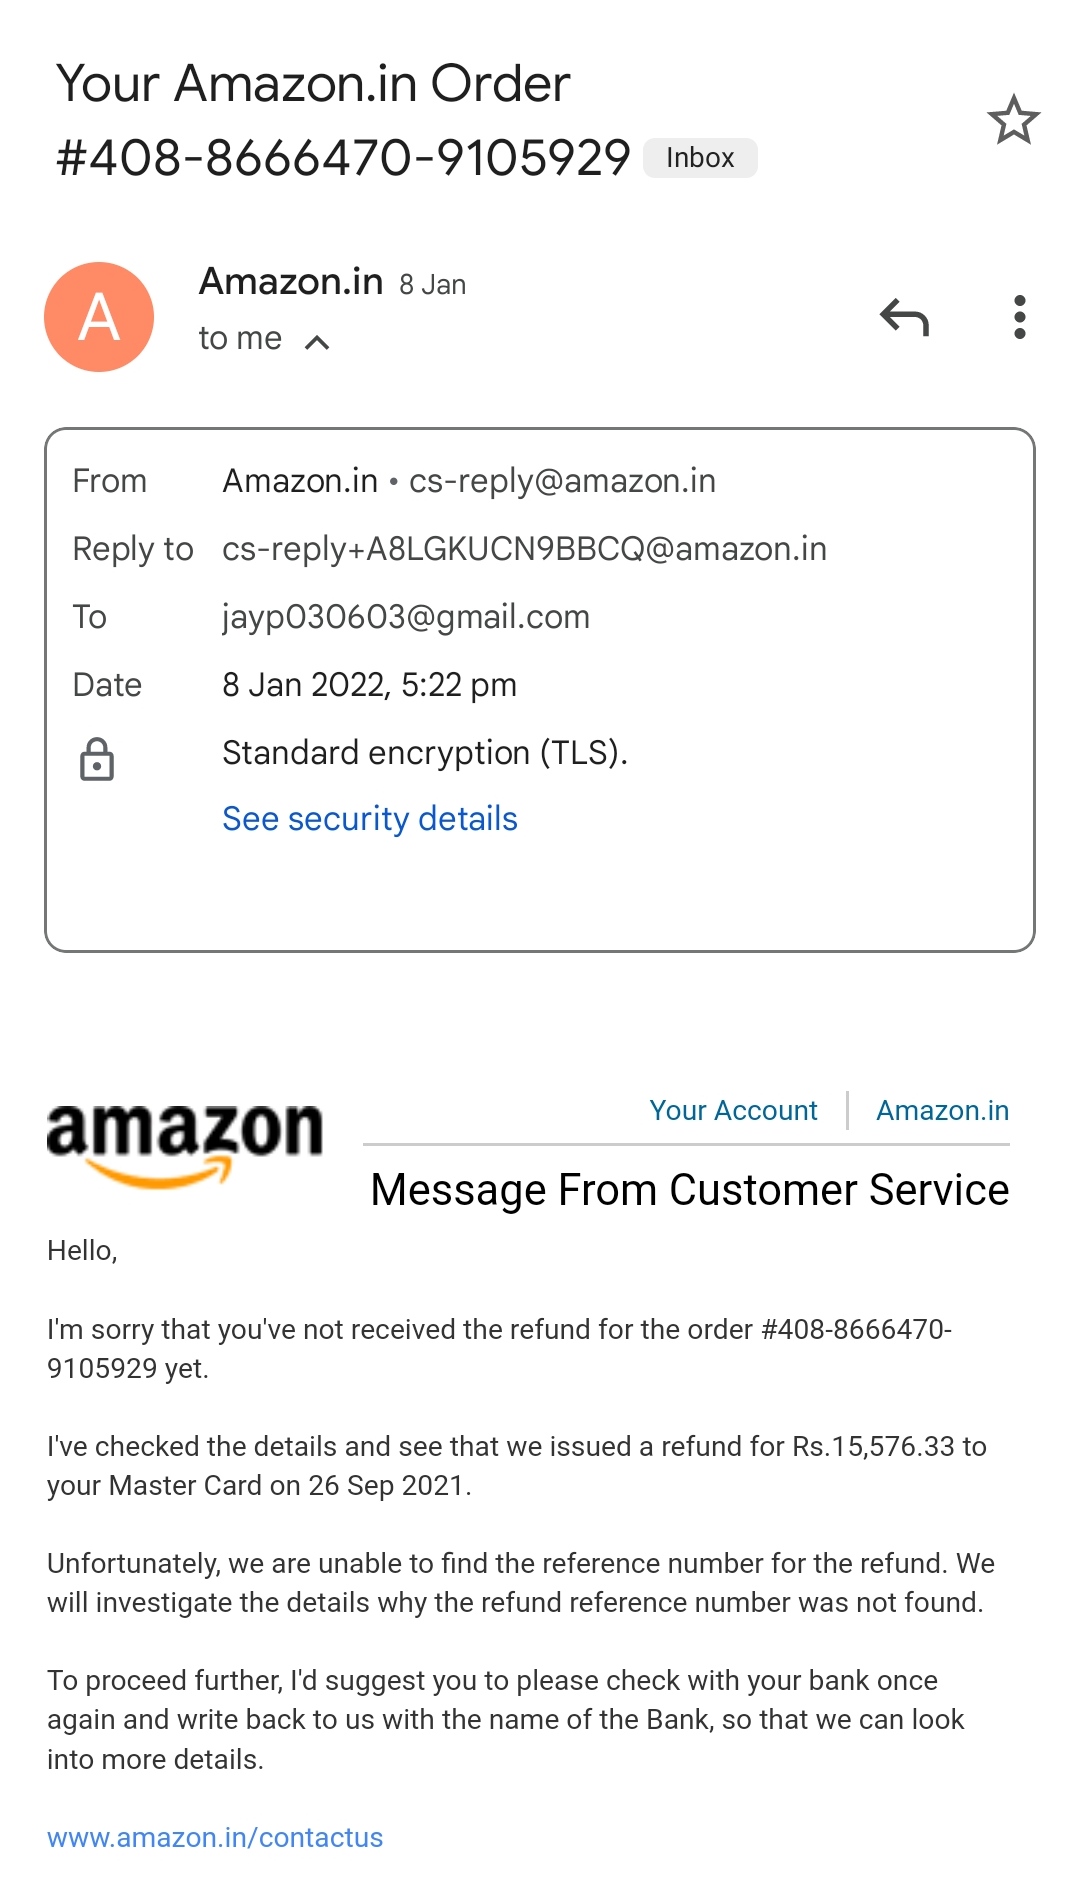Viewport: 1080px width, 1898px height.
Task: Open See security details link
Action: (x=369, y=819)
